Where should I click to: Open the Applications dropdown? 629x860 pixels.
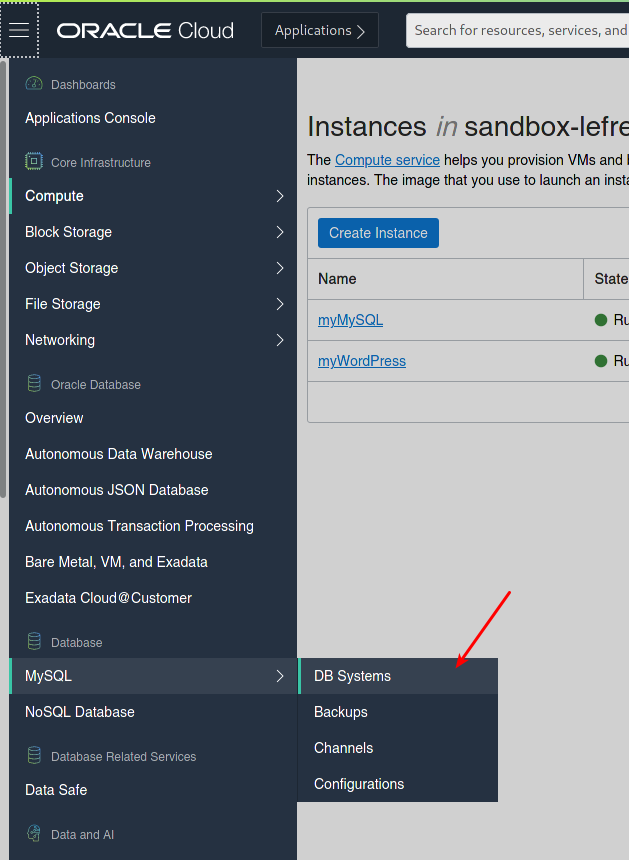pyautogui.click(x=320, y=30)
